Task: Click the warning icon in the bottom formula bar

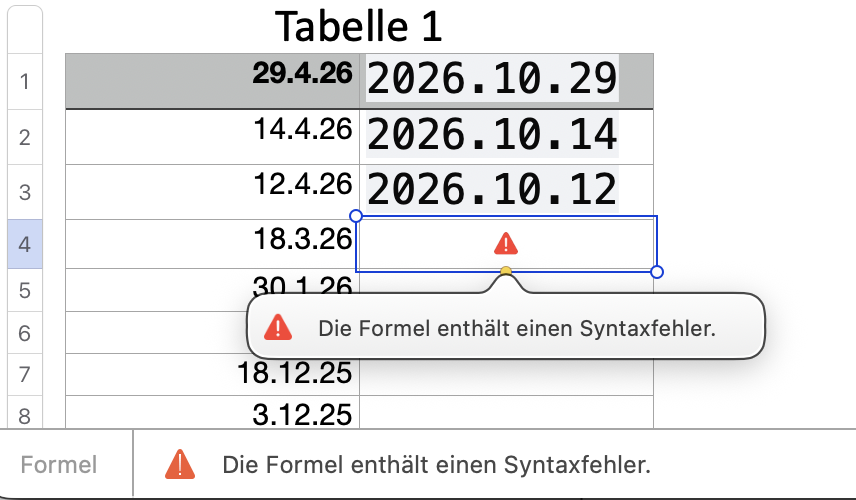Action: [180, 464]
